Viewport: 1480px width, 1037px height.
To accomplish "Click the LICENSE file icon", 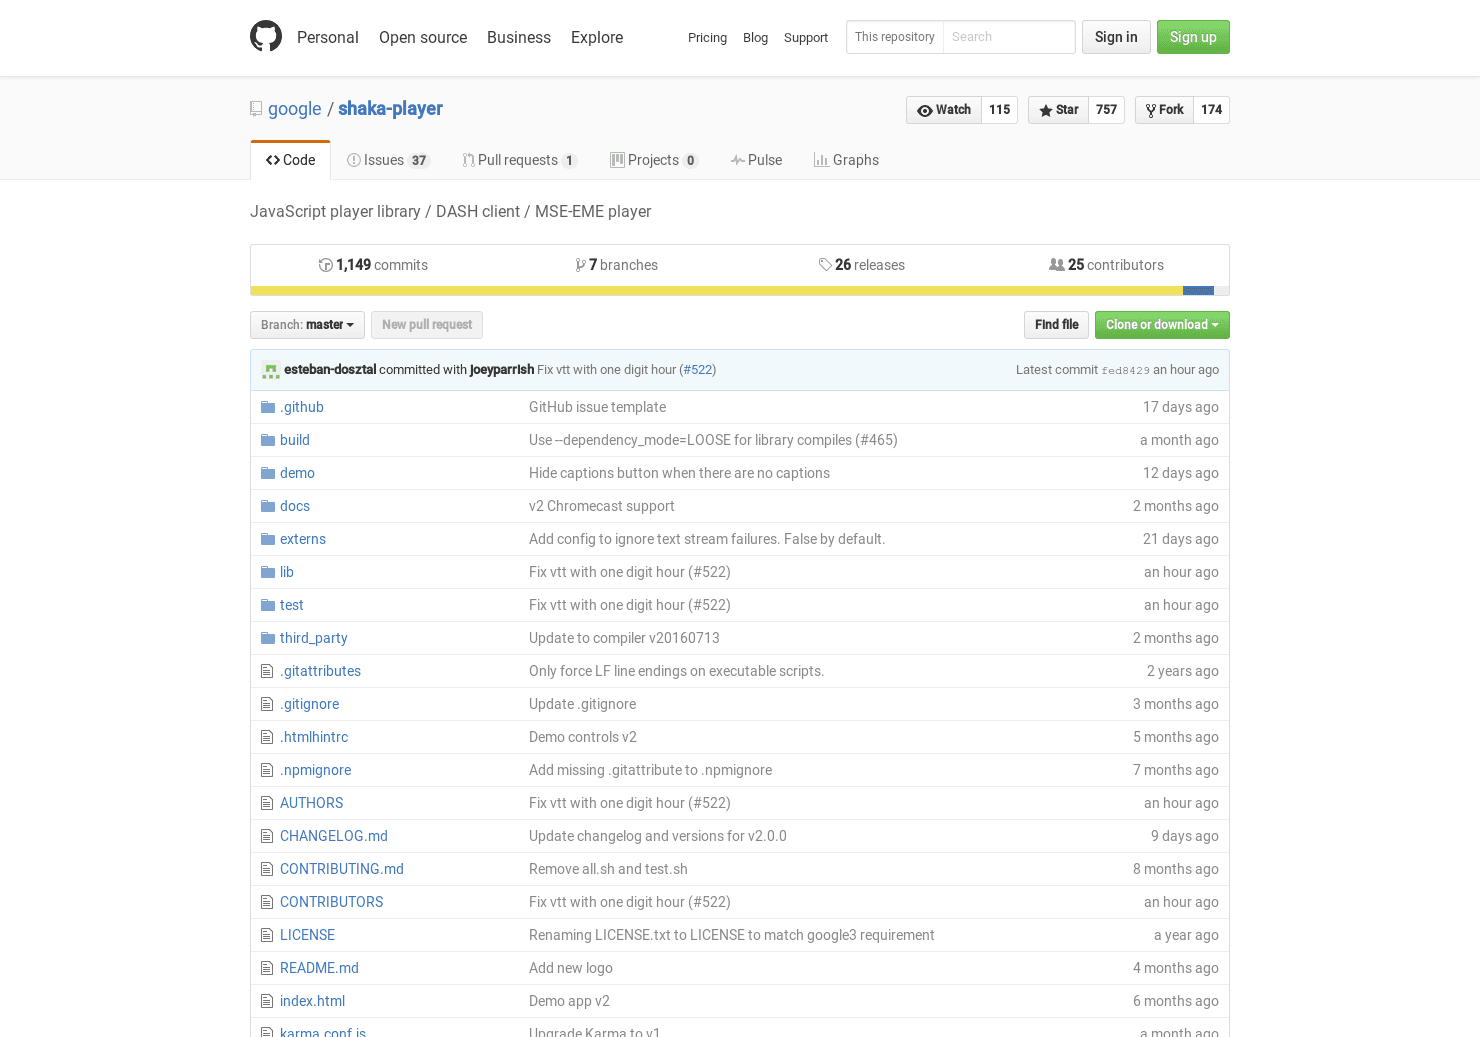I will [x=267, y=935].
